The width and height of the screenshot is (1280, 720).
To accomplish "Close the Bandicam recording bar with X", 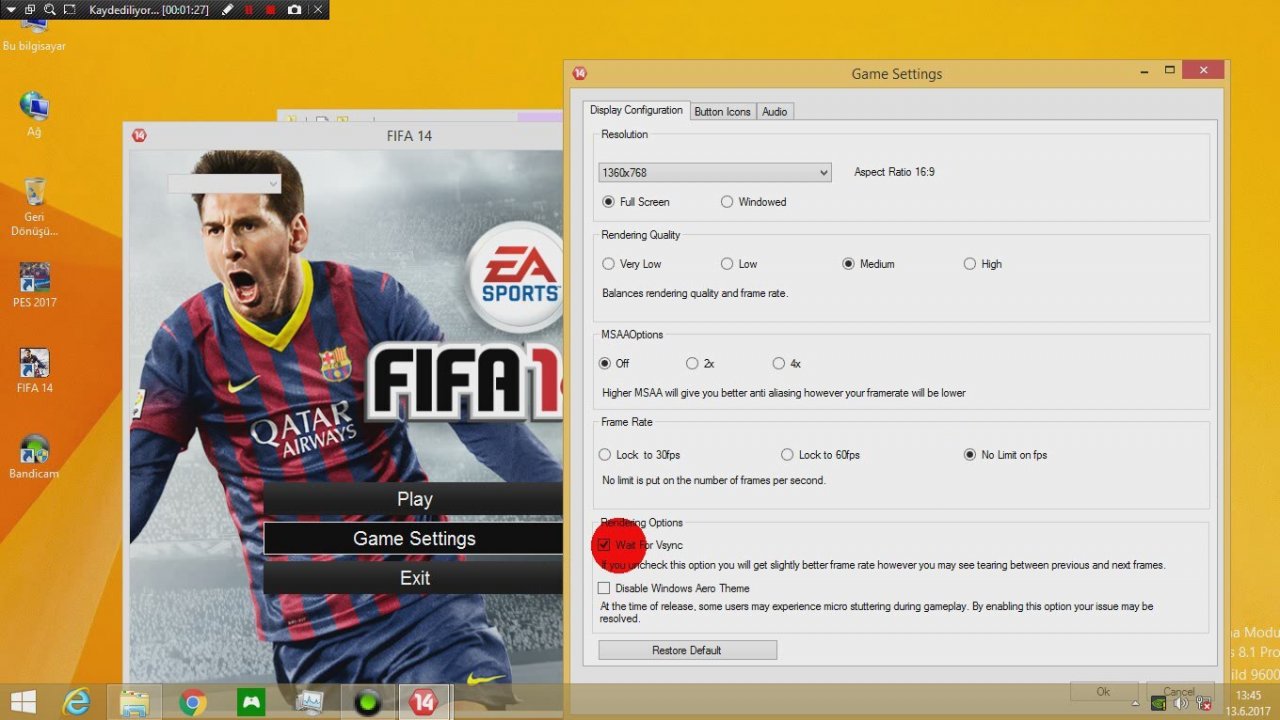I will 318,9.
